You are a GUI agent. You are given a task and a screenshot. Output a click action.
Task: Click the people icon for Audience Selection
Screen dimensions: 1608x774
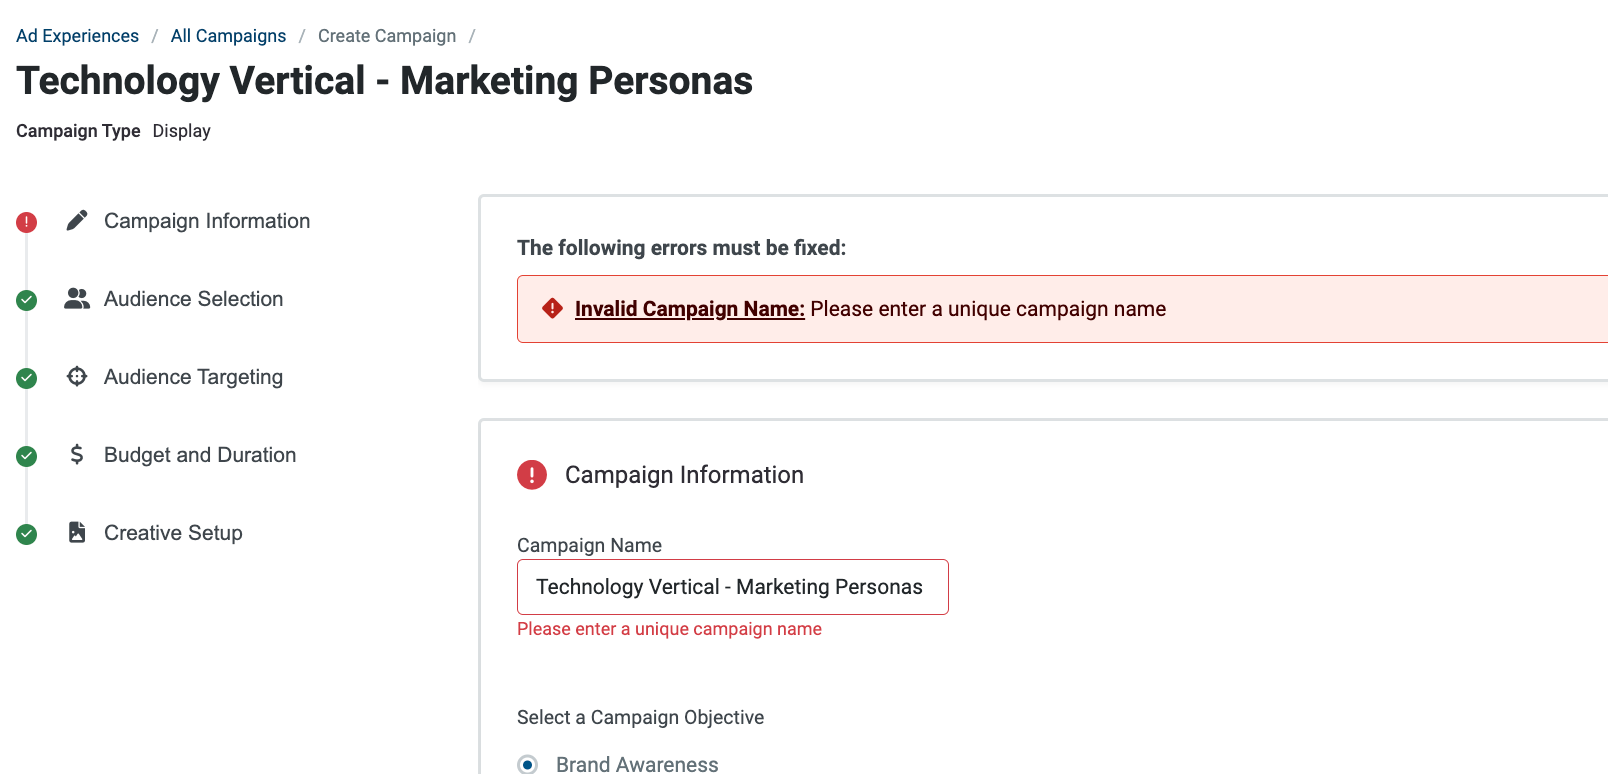click(77, 298)
